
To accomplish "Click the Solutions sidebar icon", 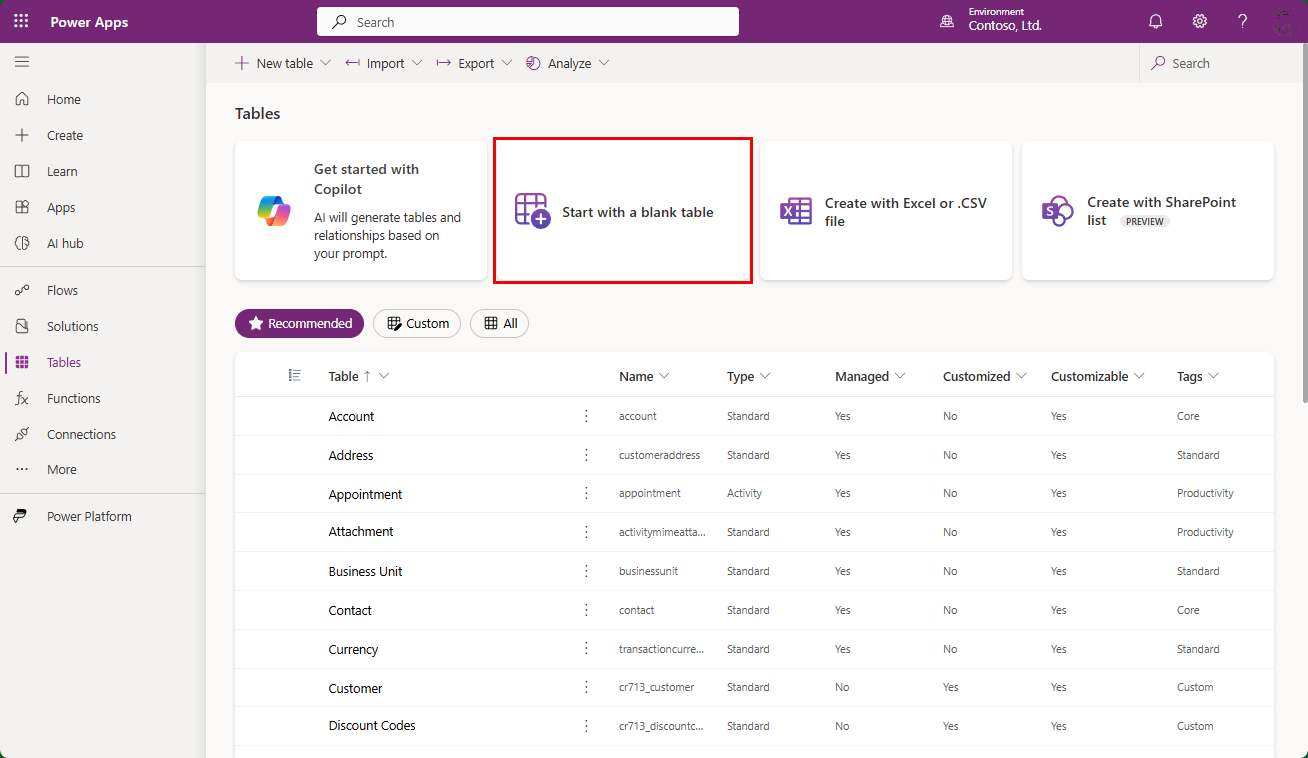I will coord(22,326).
